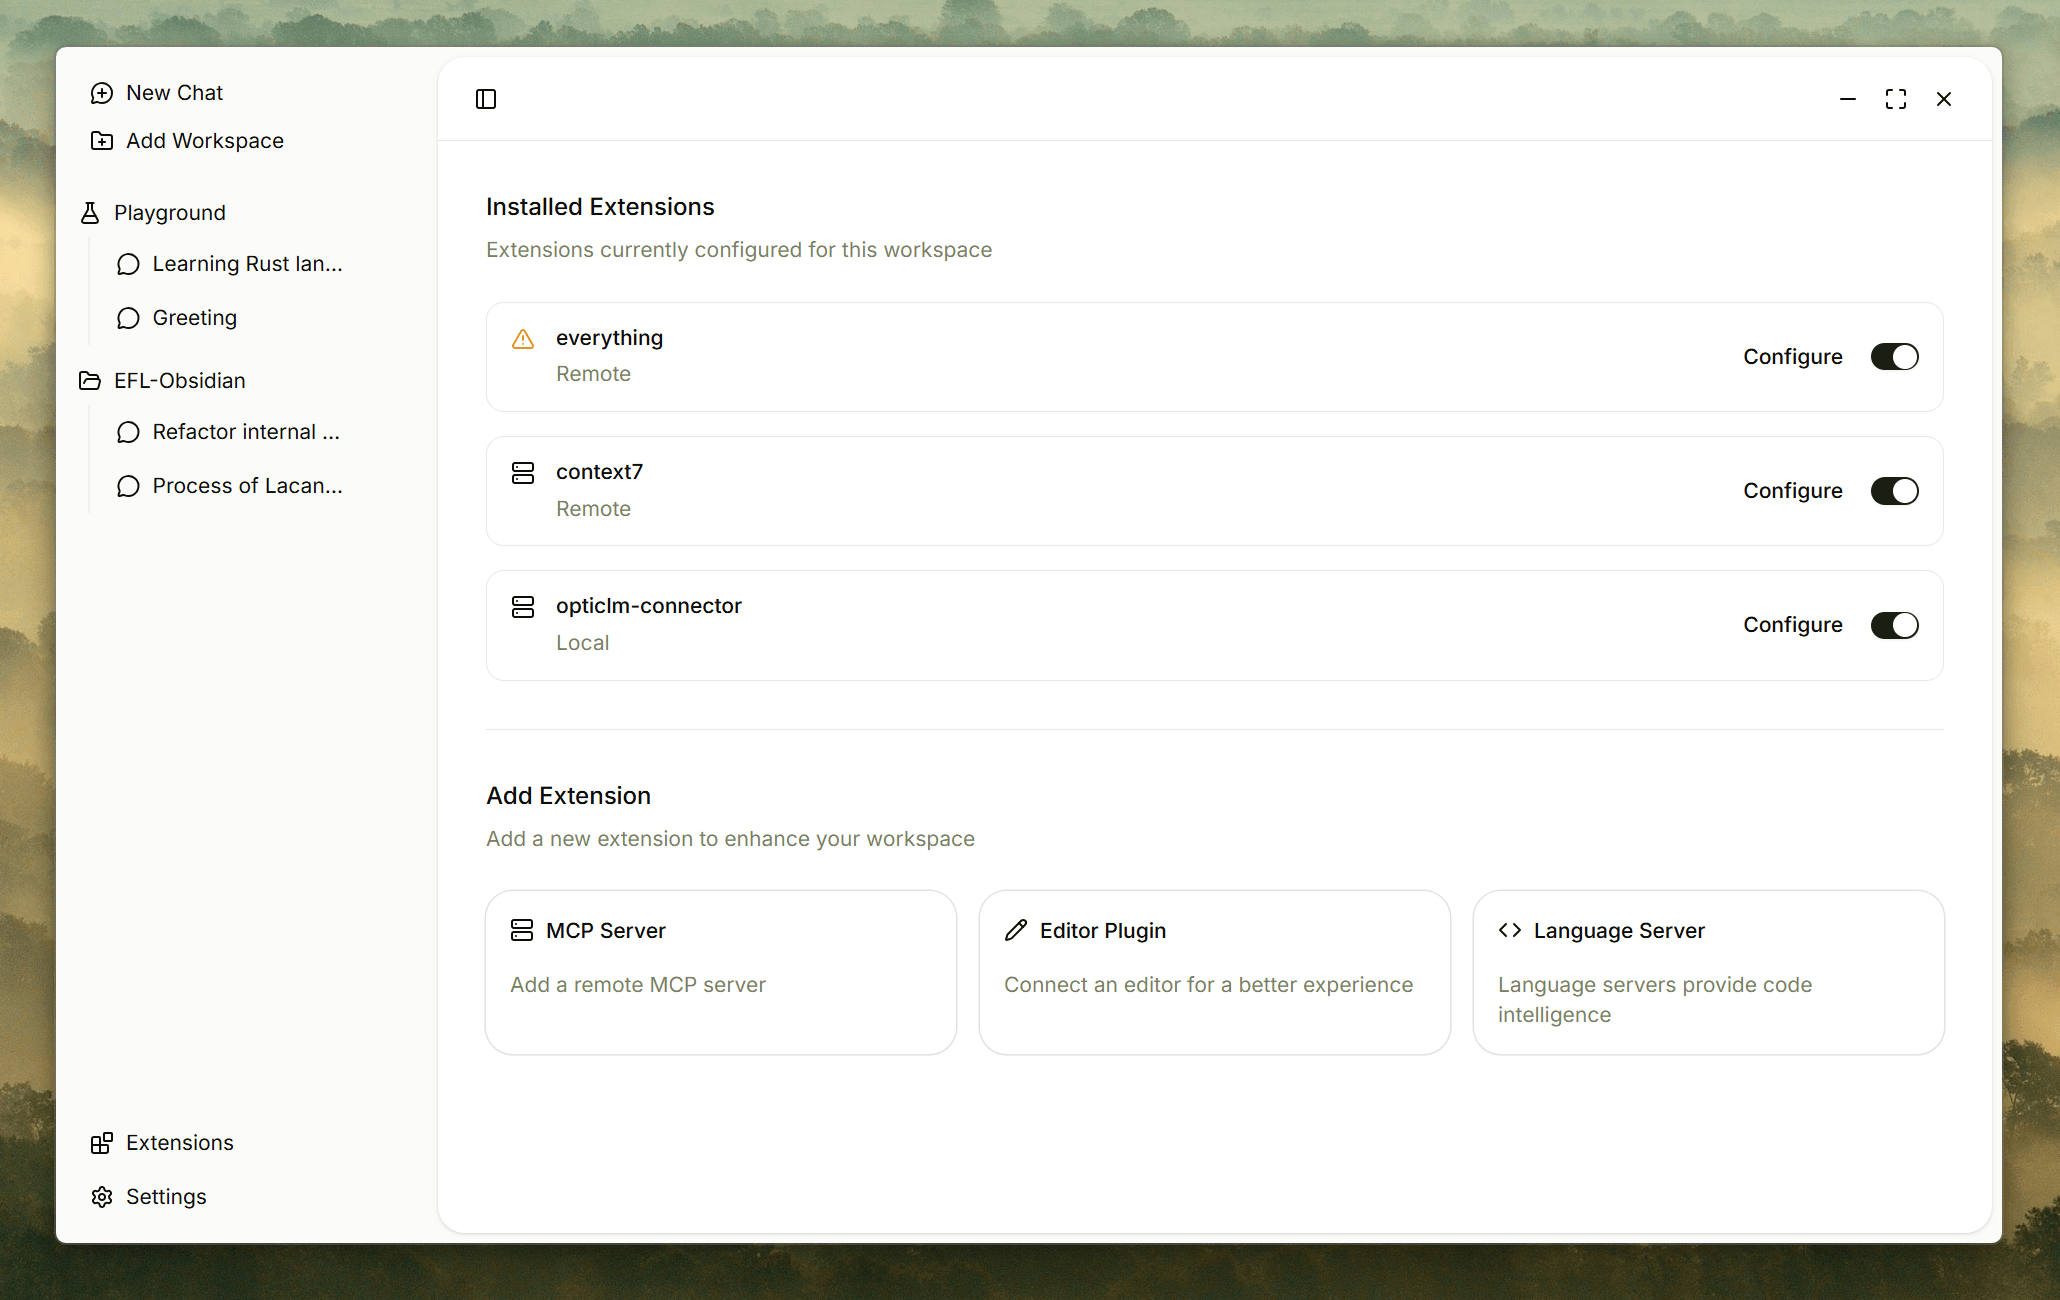This screenshot has width=2060, height=1300.
Task: Add a remote MCP Server card
Action: (720, 972)
